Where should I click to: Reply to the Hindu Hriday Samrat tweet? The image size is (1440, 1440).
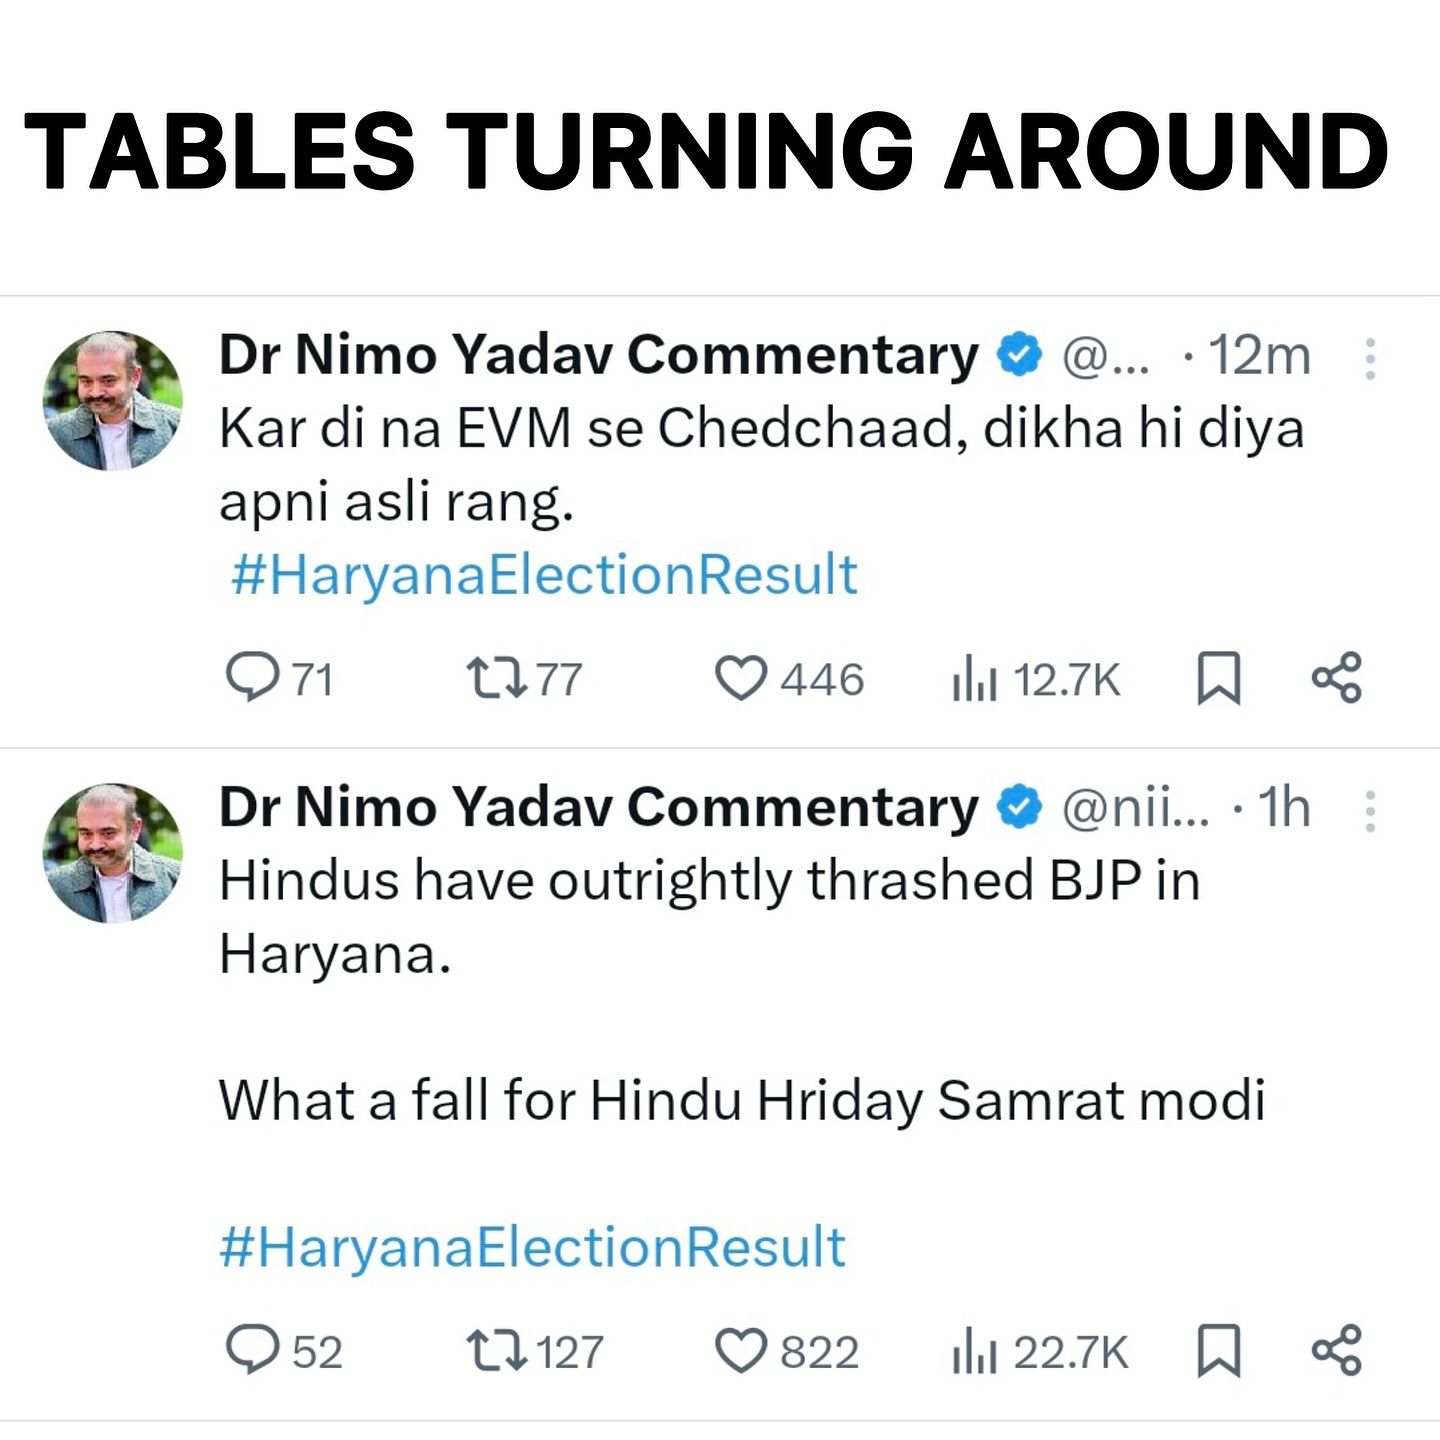[x=253, y=1350]
